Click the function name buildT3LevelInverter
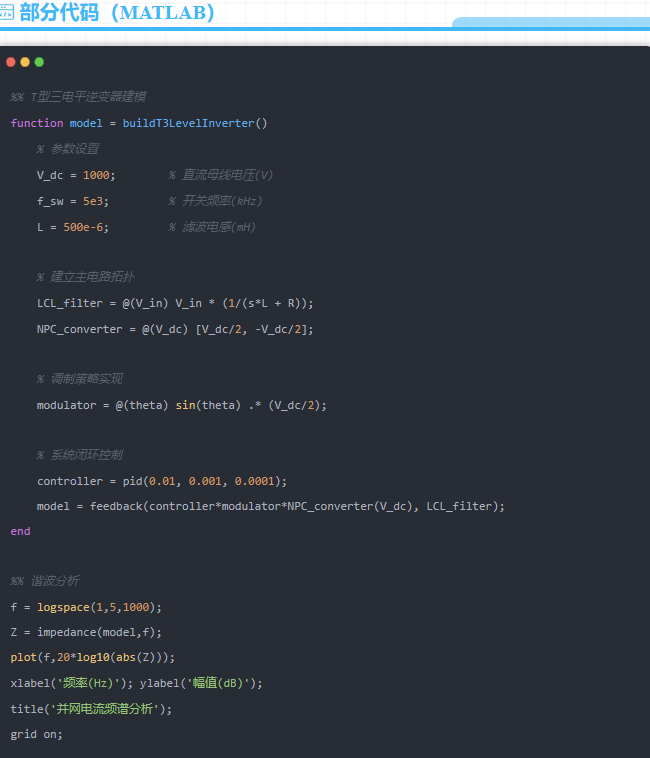Viewport: 650px width, 758px height. (188, 123)
